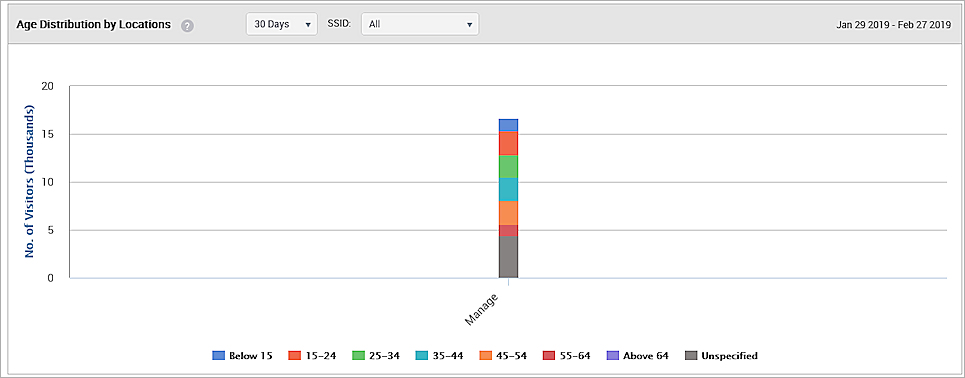
Task: Toggle the 45-54 legend entry
Action: tap(503, 356)
